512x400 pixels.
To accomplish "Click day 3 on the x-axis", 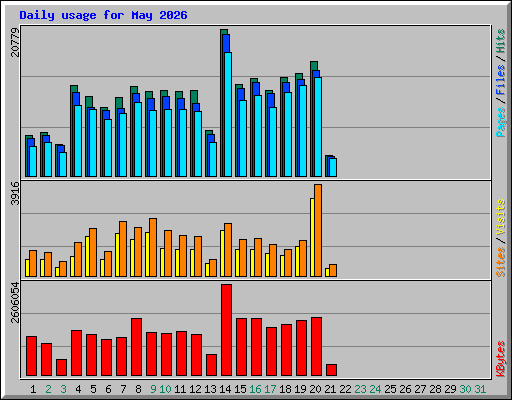I will [x=63, y=389].
